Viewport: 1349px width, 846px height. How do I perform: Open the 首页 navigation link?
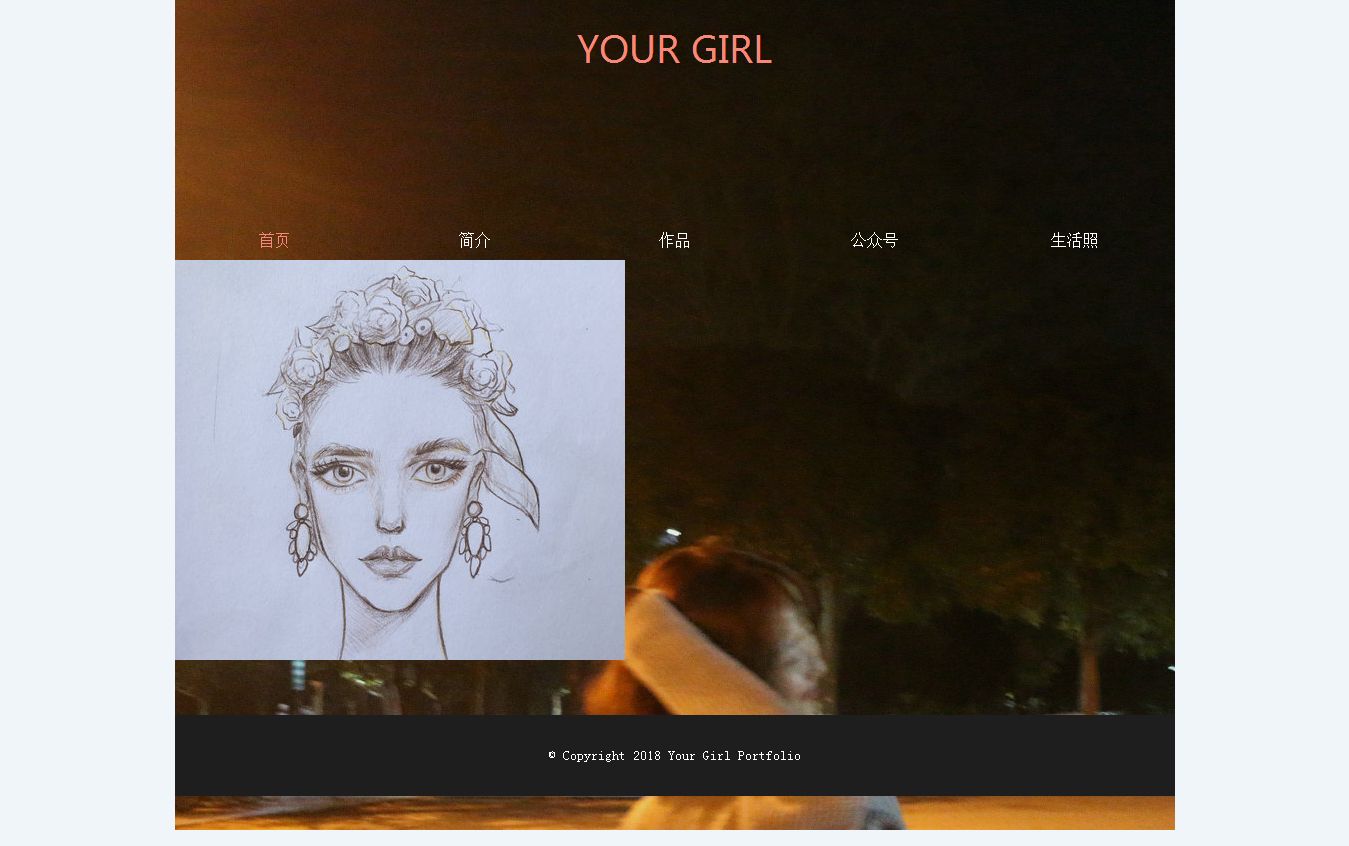coord(274,240)
